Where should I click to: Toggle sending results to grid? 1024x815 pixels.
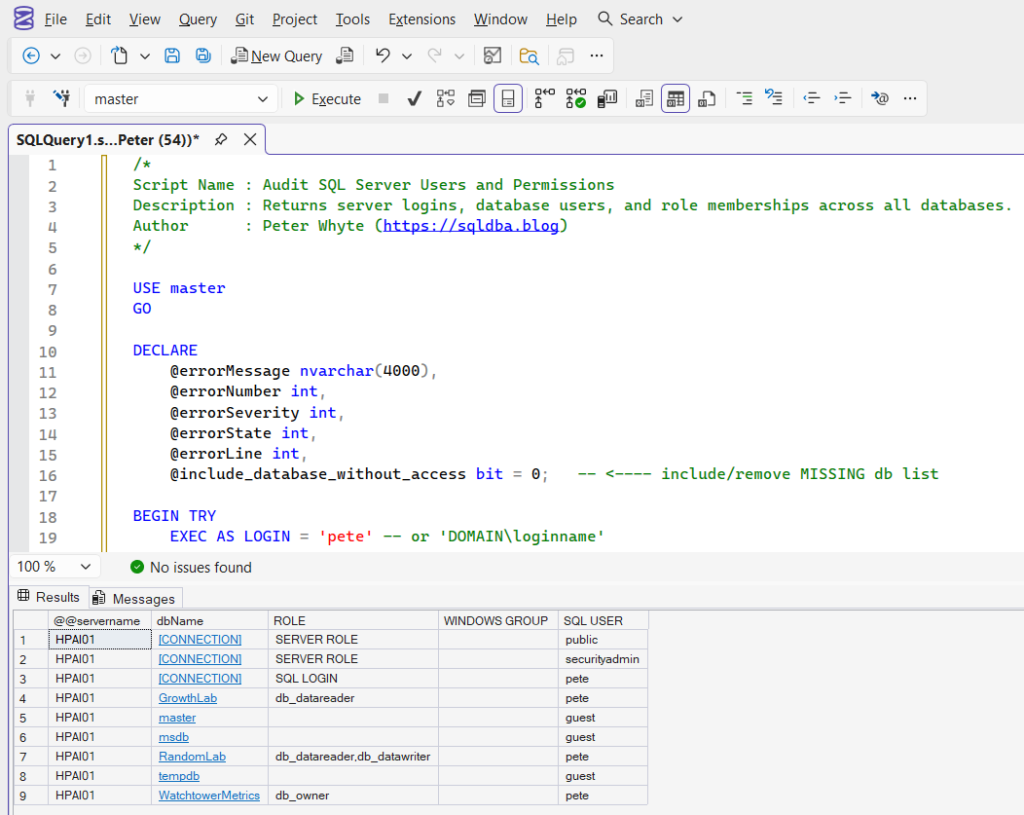point(675,98)
